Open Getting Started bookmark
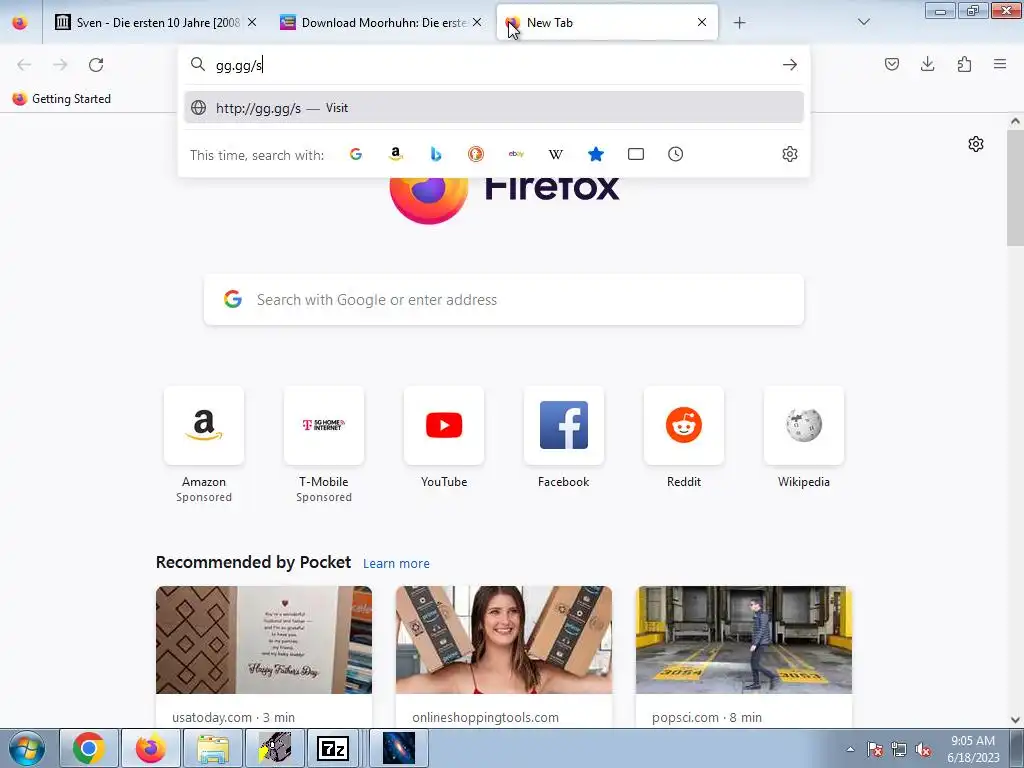This screenshot has height=768, width=1024. 62,99
